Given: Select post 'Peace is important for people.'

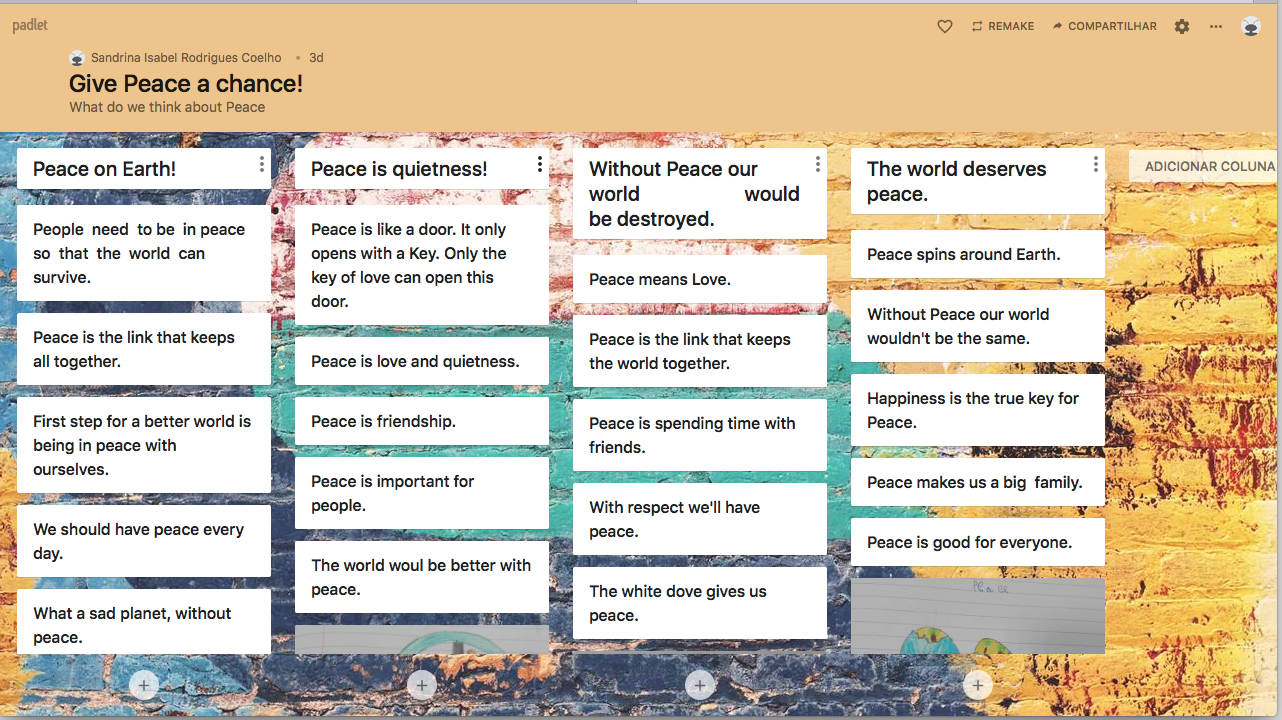Looking at the screenshot, I should click(422, 493).
